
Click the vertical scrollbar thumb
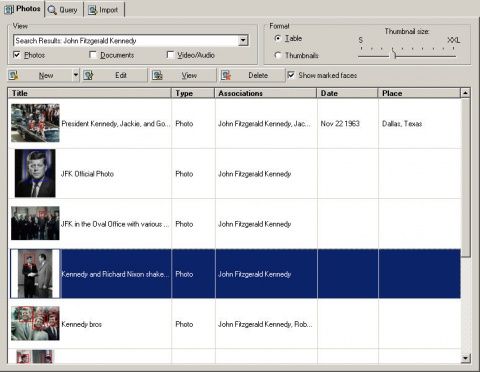[x=465, y=177]
